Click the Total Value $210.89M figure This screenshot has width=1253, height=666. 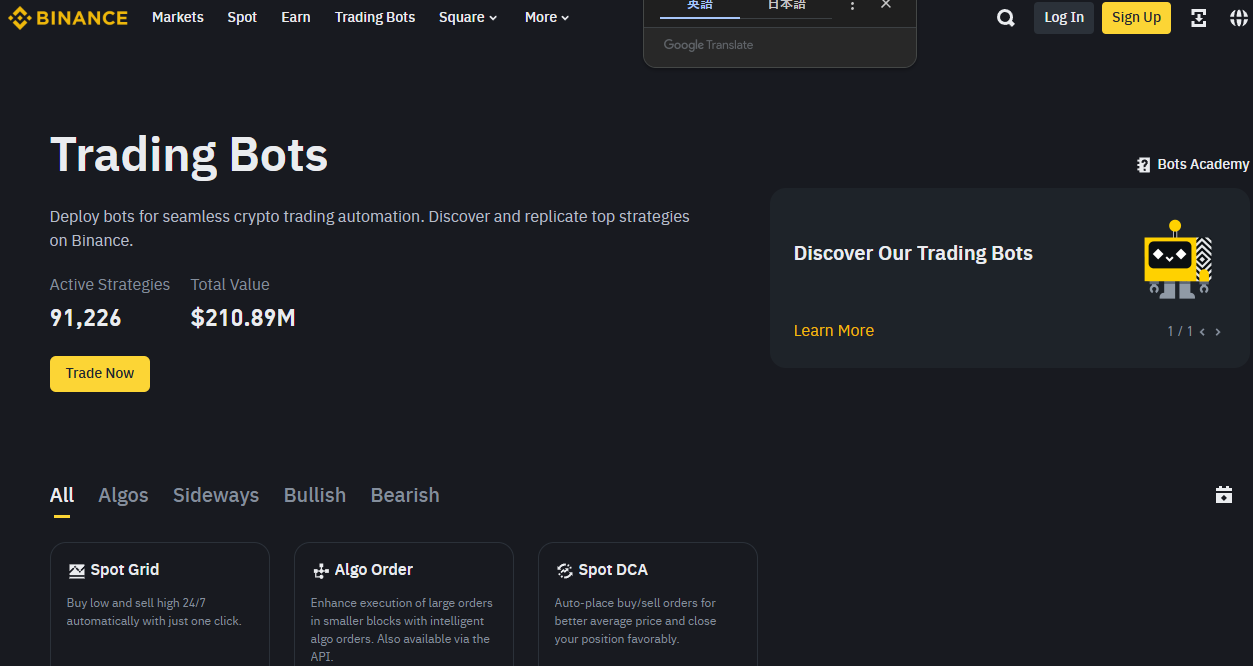pyautogui.click(x=243, y=318)
